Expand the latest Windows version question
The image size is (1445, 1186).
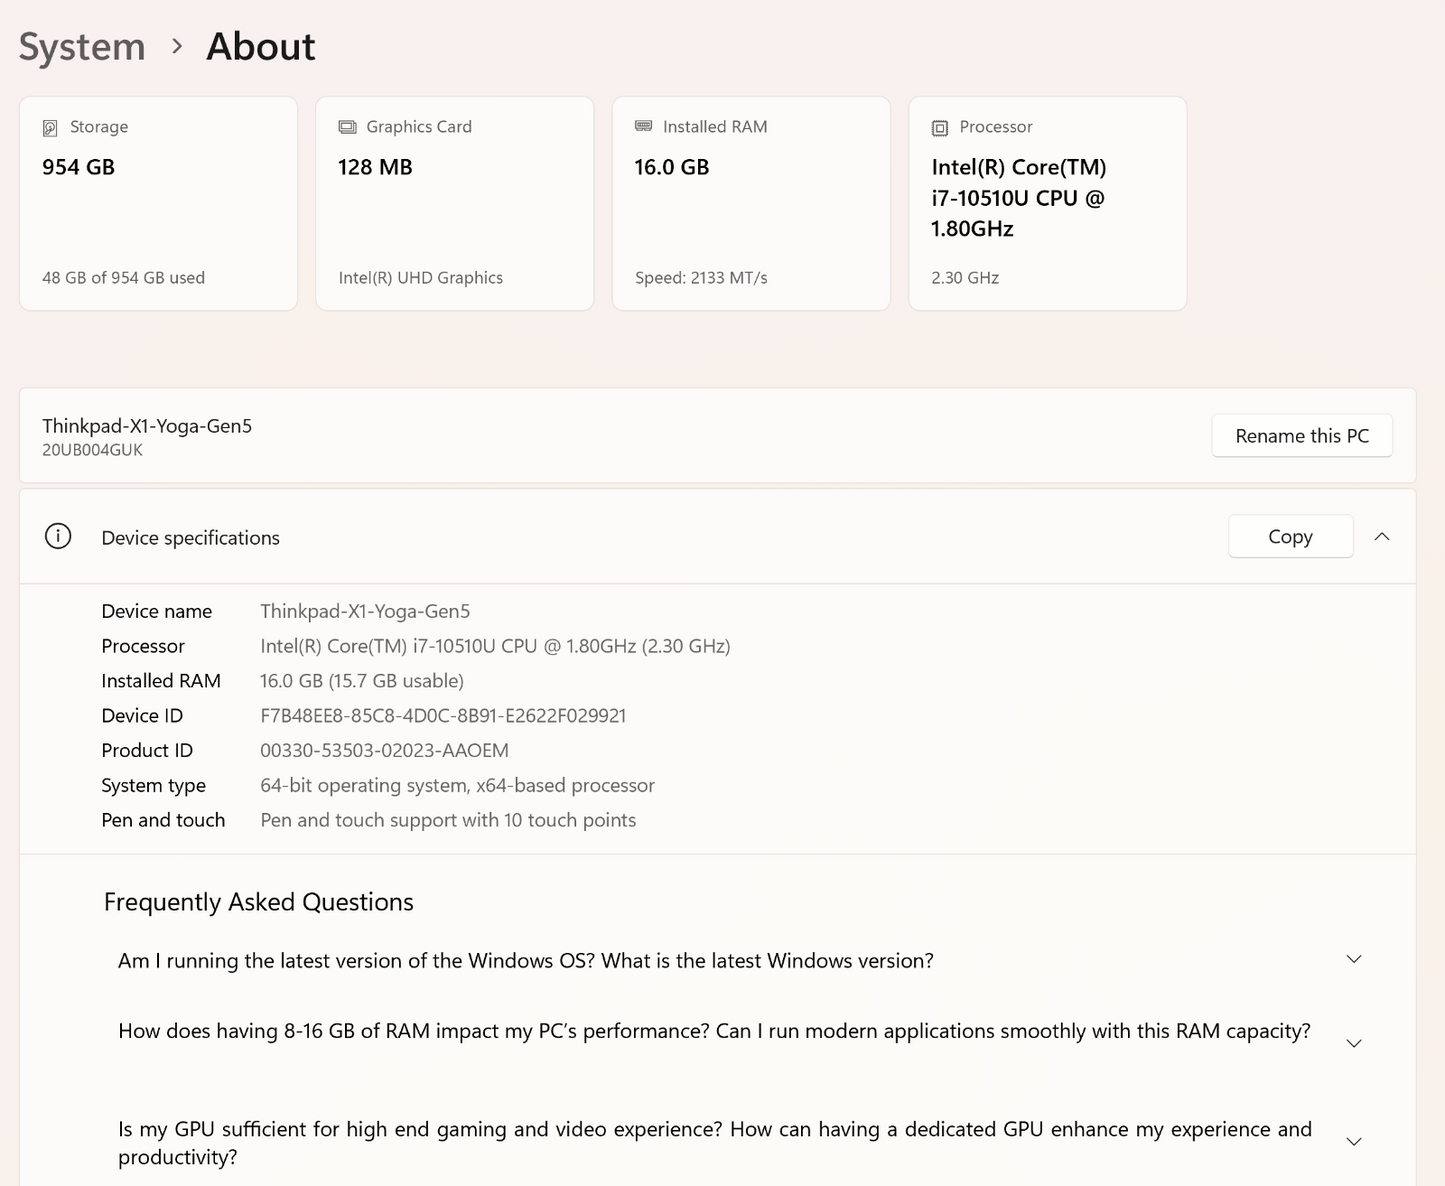pyautogui.click(x=1353, y=960)
